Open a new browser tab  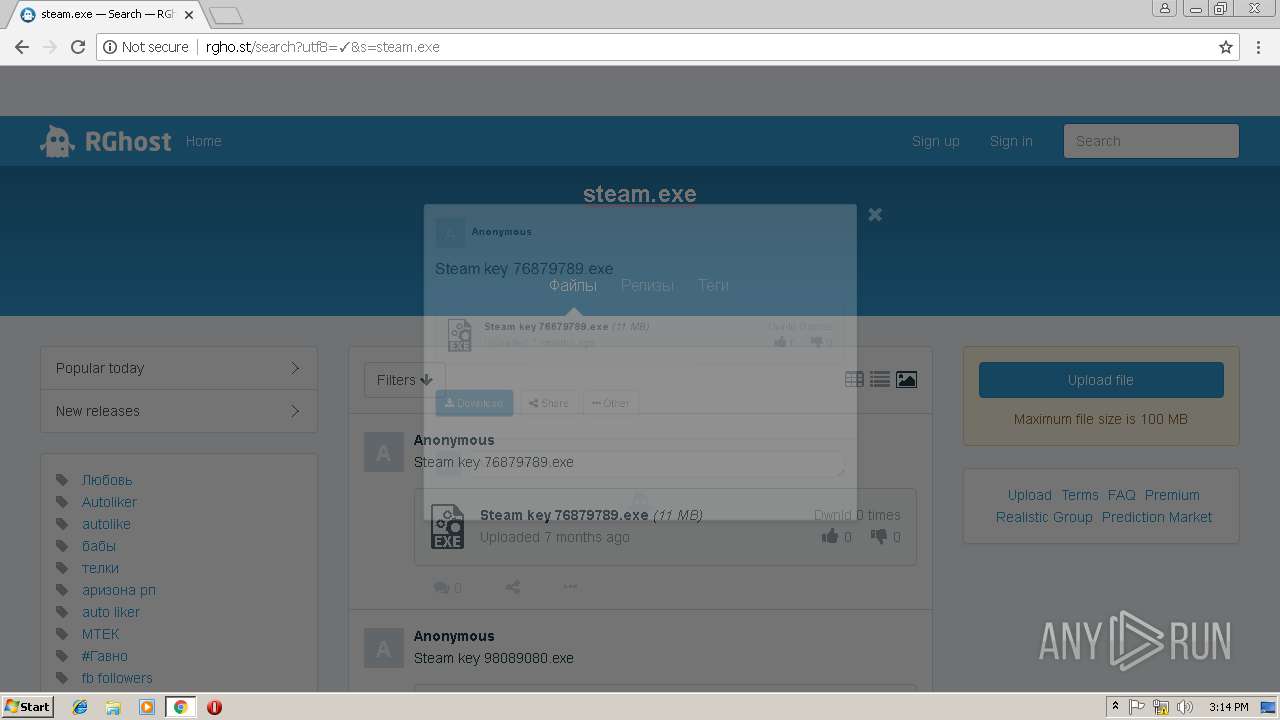[x=227, y=15]
